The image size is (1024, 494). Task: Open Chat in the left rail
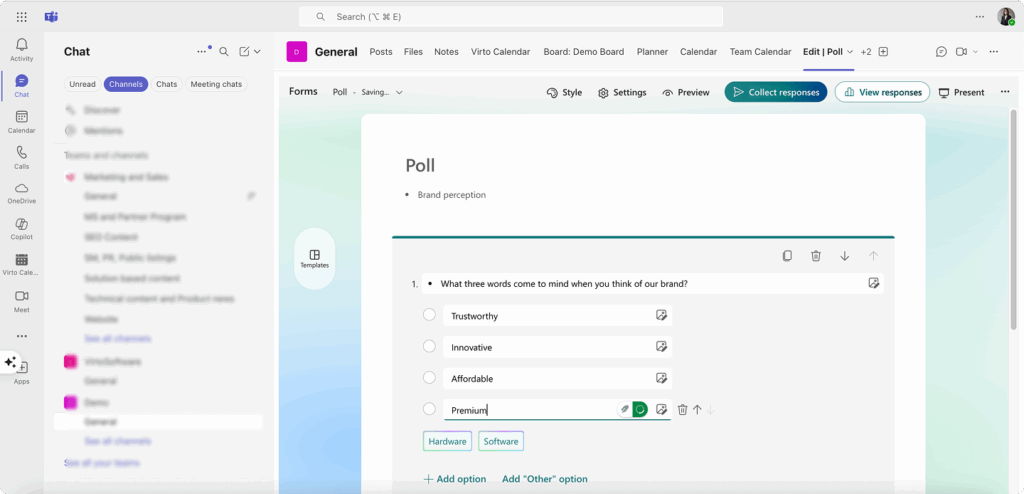pyautogui.click(x=22, y=86)
